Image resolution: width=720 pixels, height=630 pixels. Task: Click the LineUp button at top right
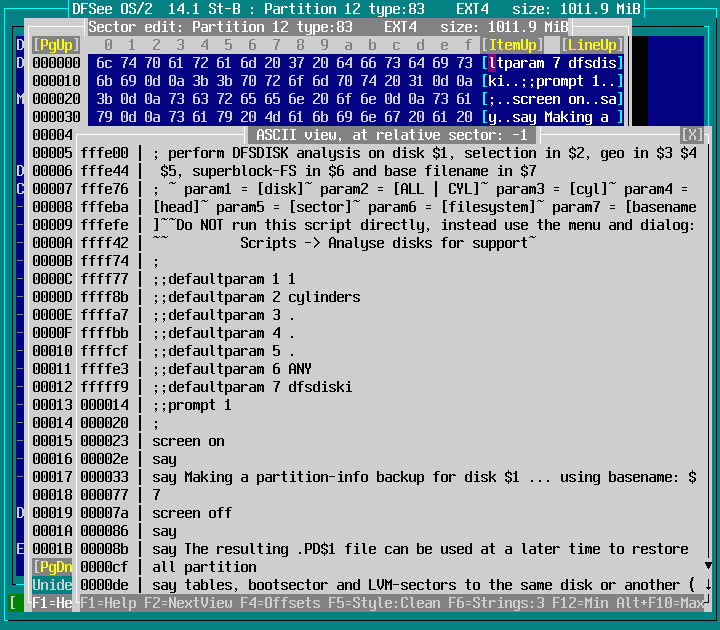tap(592, 45)
